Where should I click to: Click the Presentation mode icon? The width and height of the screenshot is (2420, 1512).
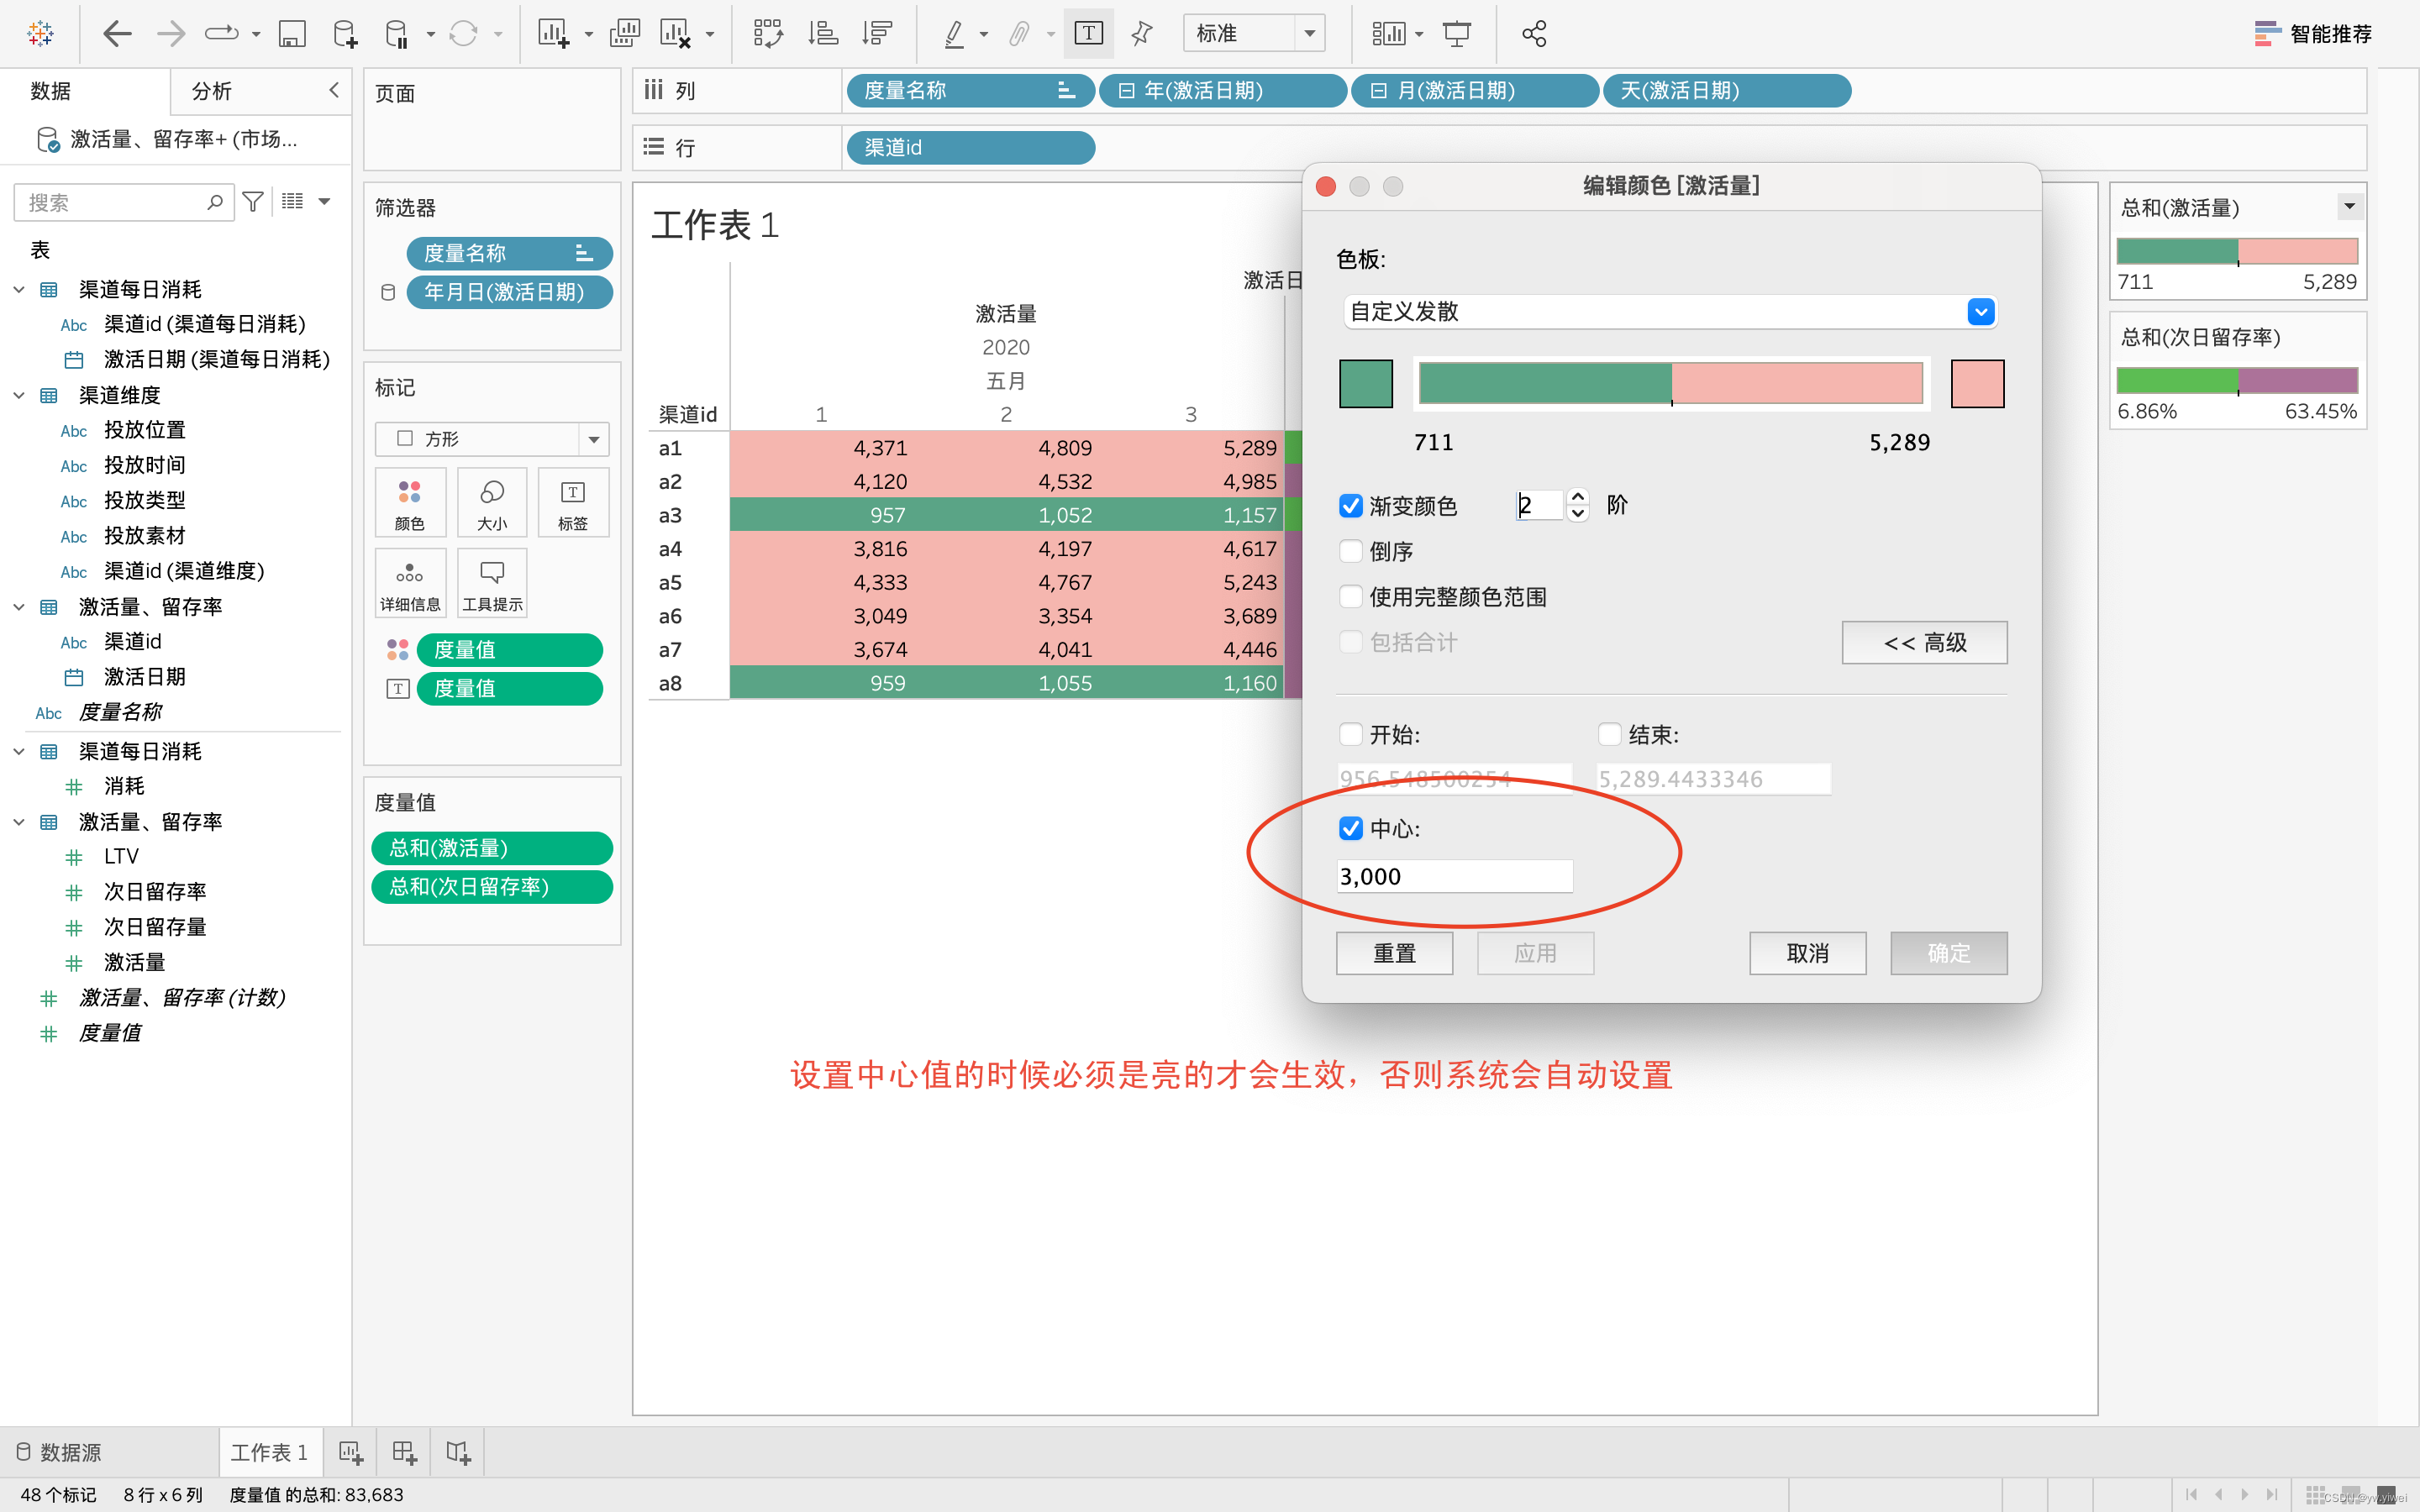click(1457, 34)
